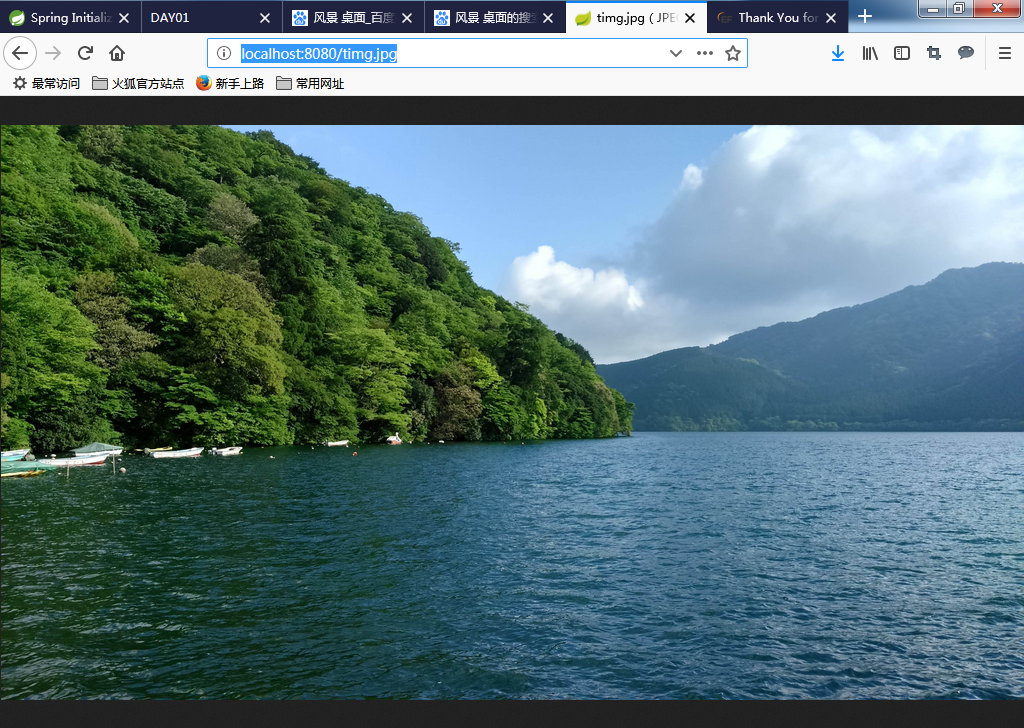The height and width of the screenshot is (728, 1024).
Task: Click the address bar URL field
Action: [x=450, y=53]
